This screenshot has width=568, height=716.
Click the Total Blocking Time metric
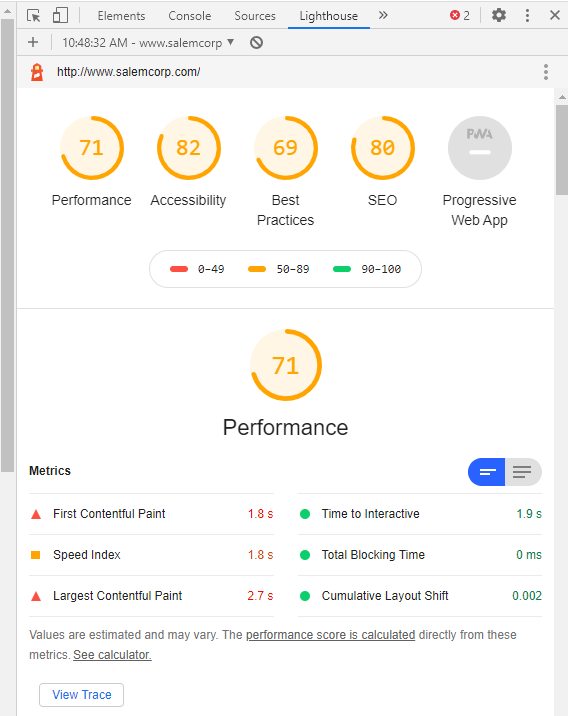pyautogui.click(x=420, y=555)
